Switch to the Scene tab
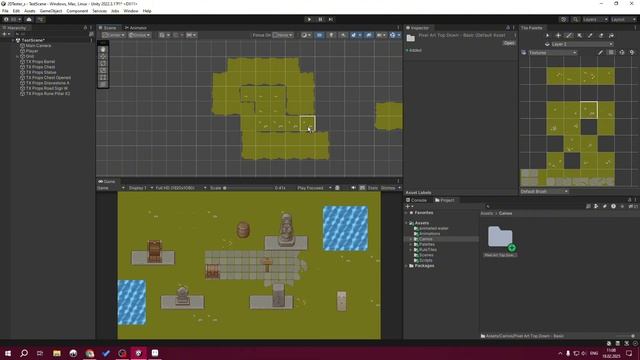This screenshot has height=360, width=640. click(x=108, y=28)
